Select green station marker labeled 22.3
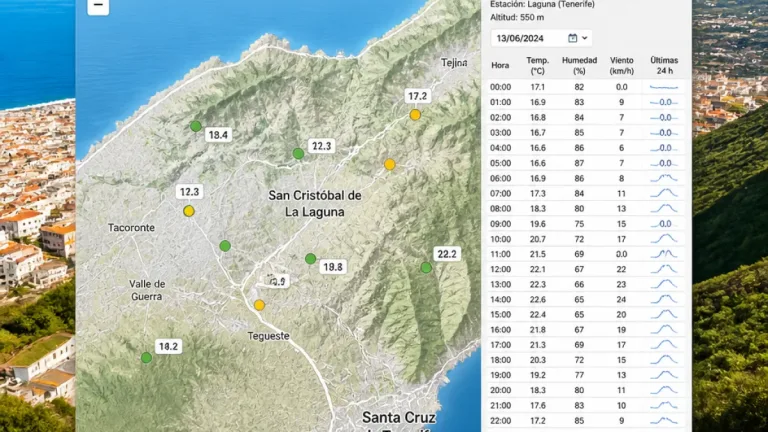Screen dimensions: 768x432 tap(298, 154)
